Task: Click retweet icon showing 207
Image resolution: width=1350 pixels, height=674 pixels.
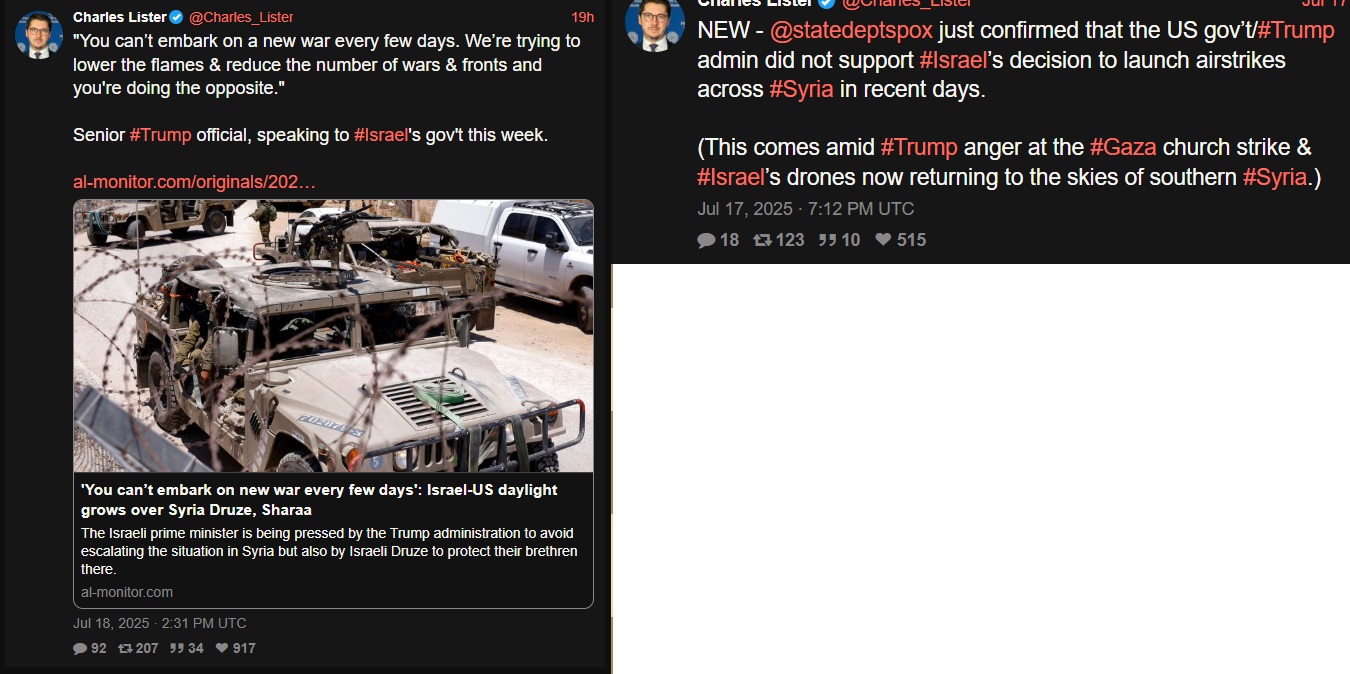Action: point(125,648)
